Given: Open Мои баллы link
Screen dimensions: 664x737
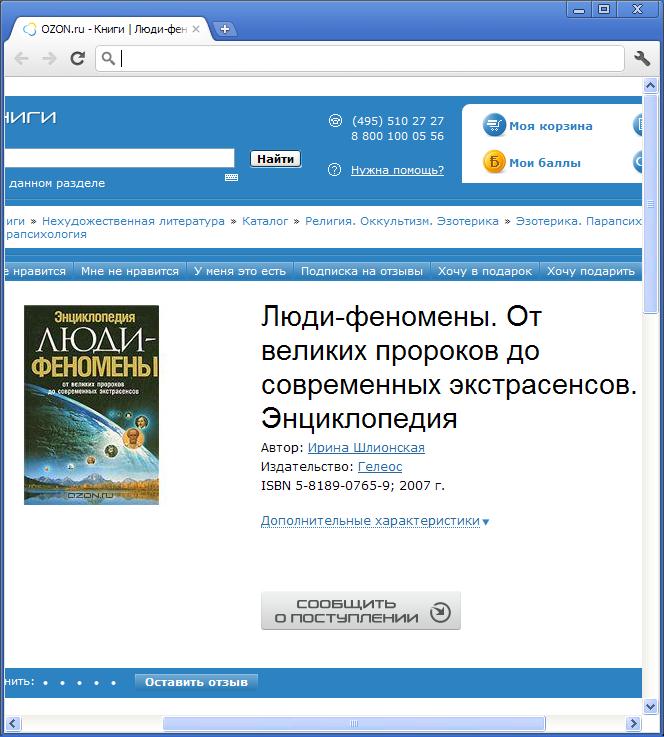Looking at the screenshot, I should pyautogui.click(x=545, y=163).
